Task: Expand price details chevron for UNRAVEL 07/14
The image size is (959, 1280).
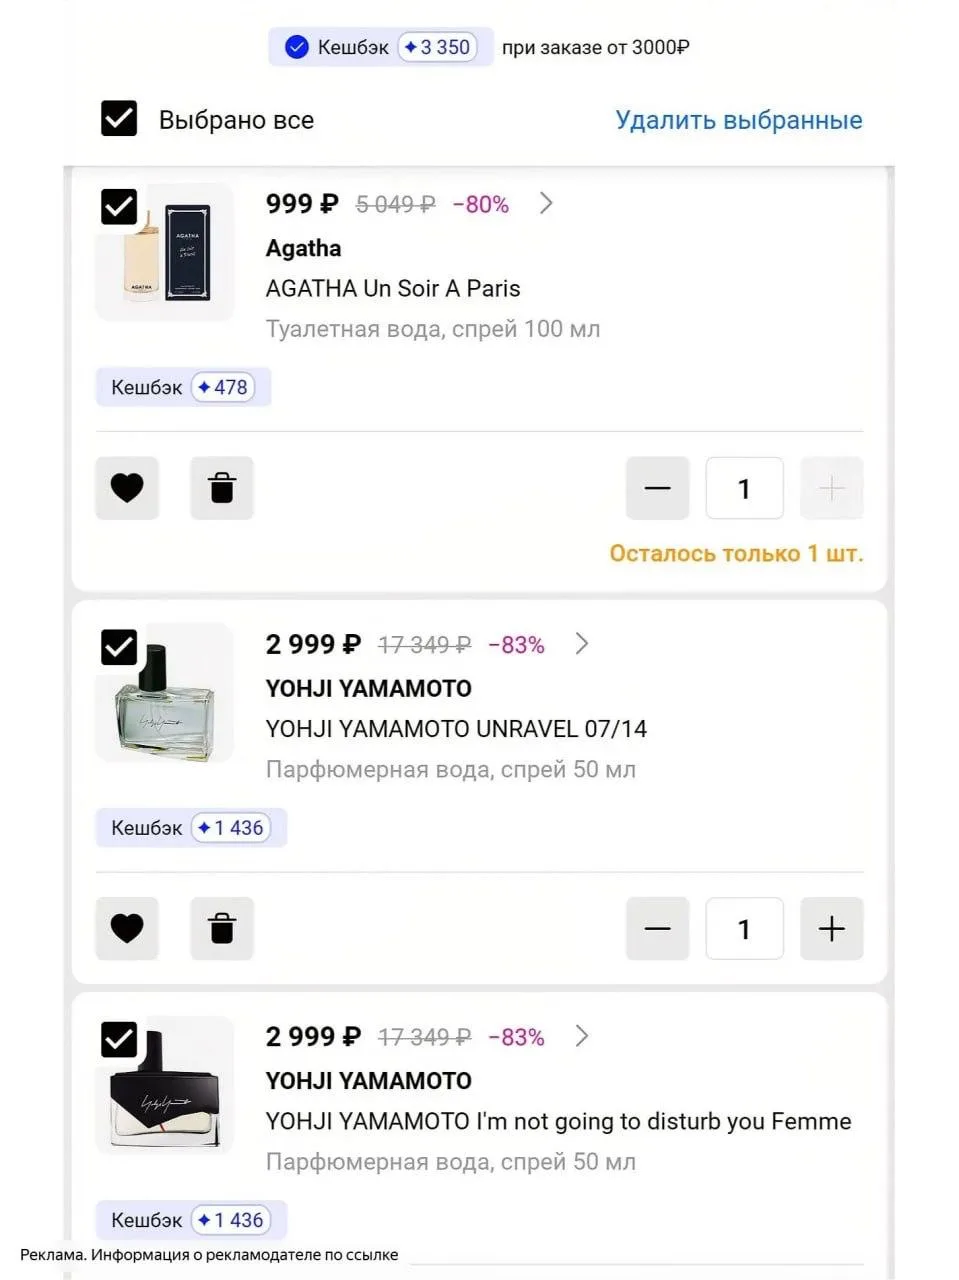Action: pos(582,643)
